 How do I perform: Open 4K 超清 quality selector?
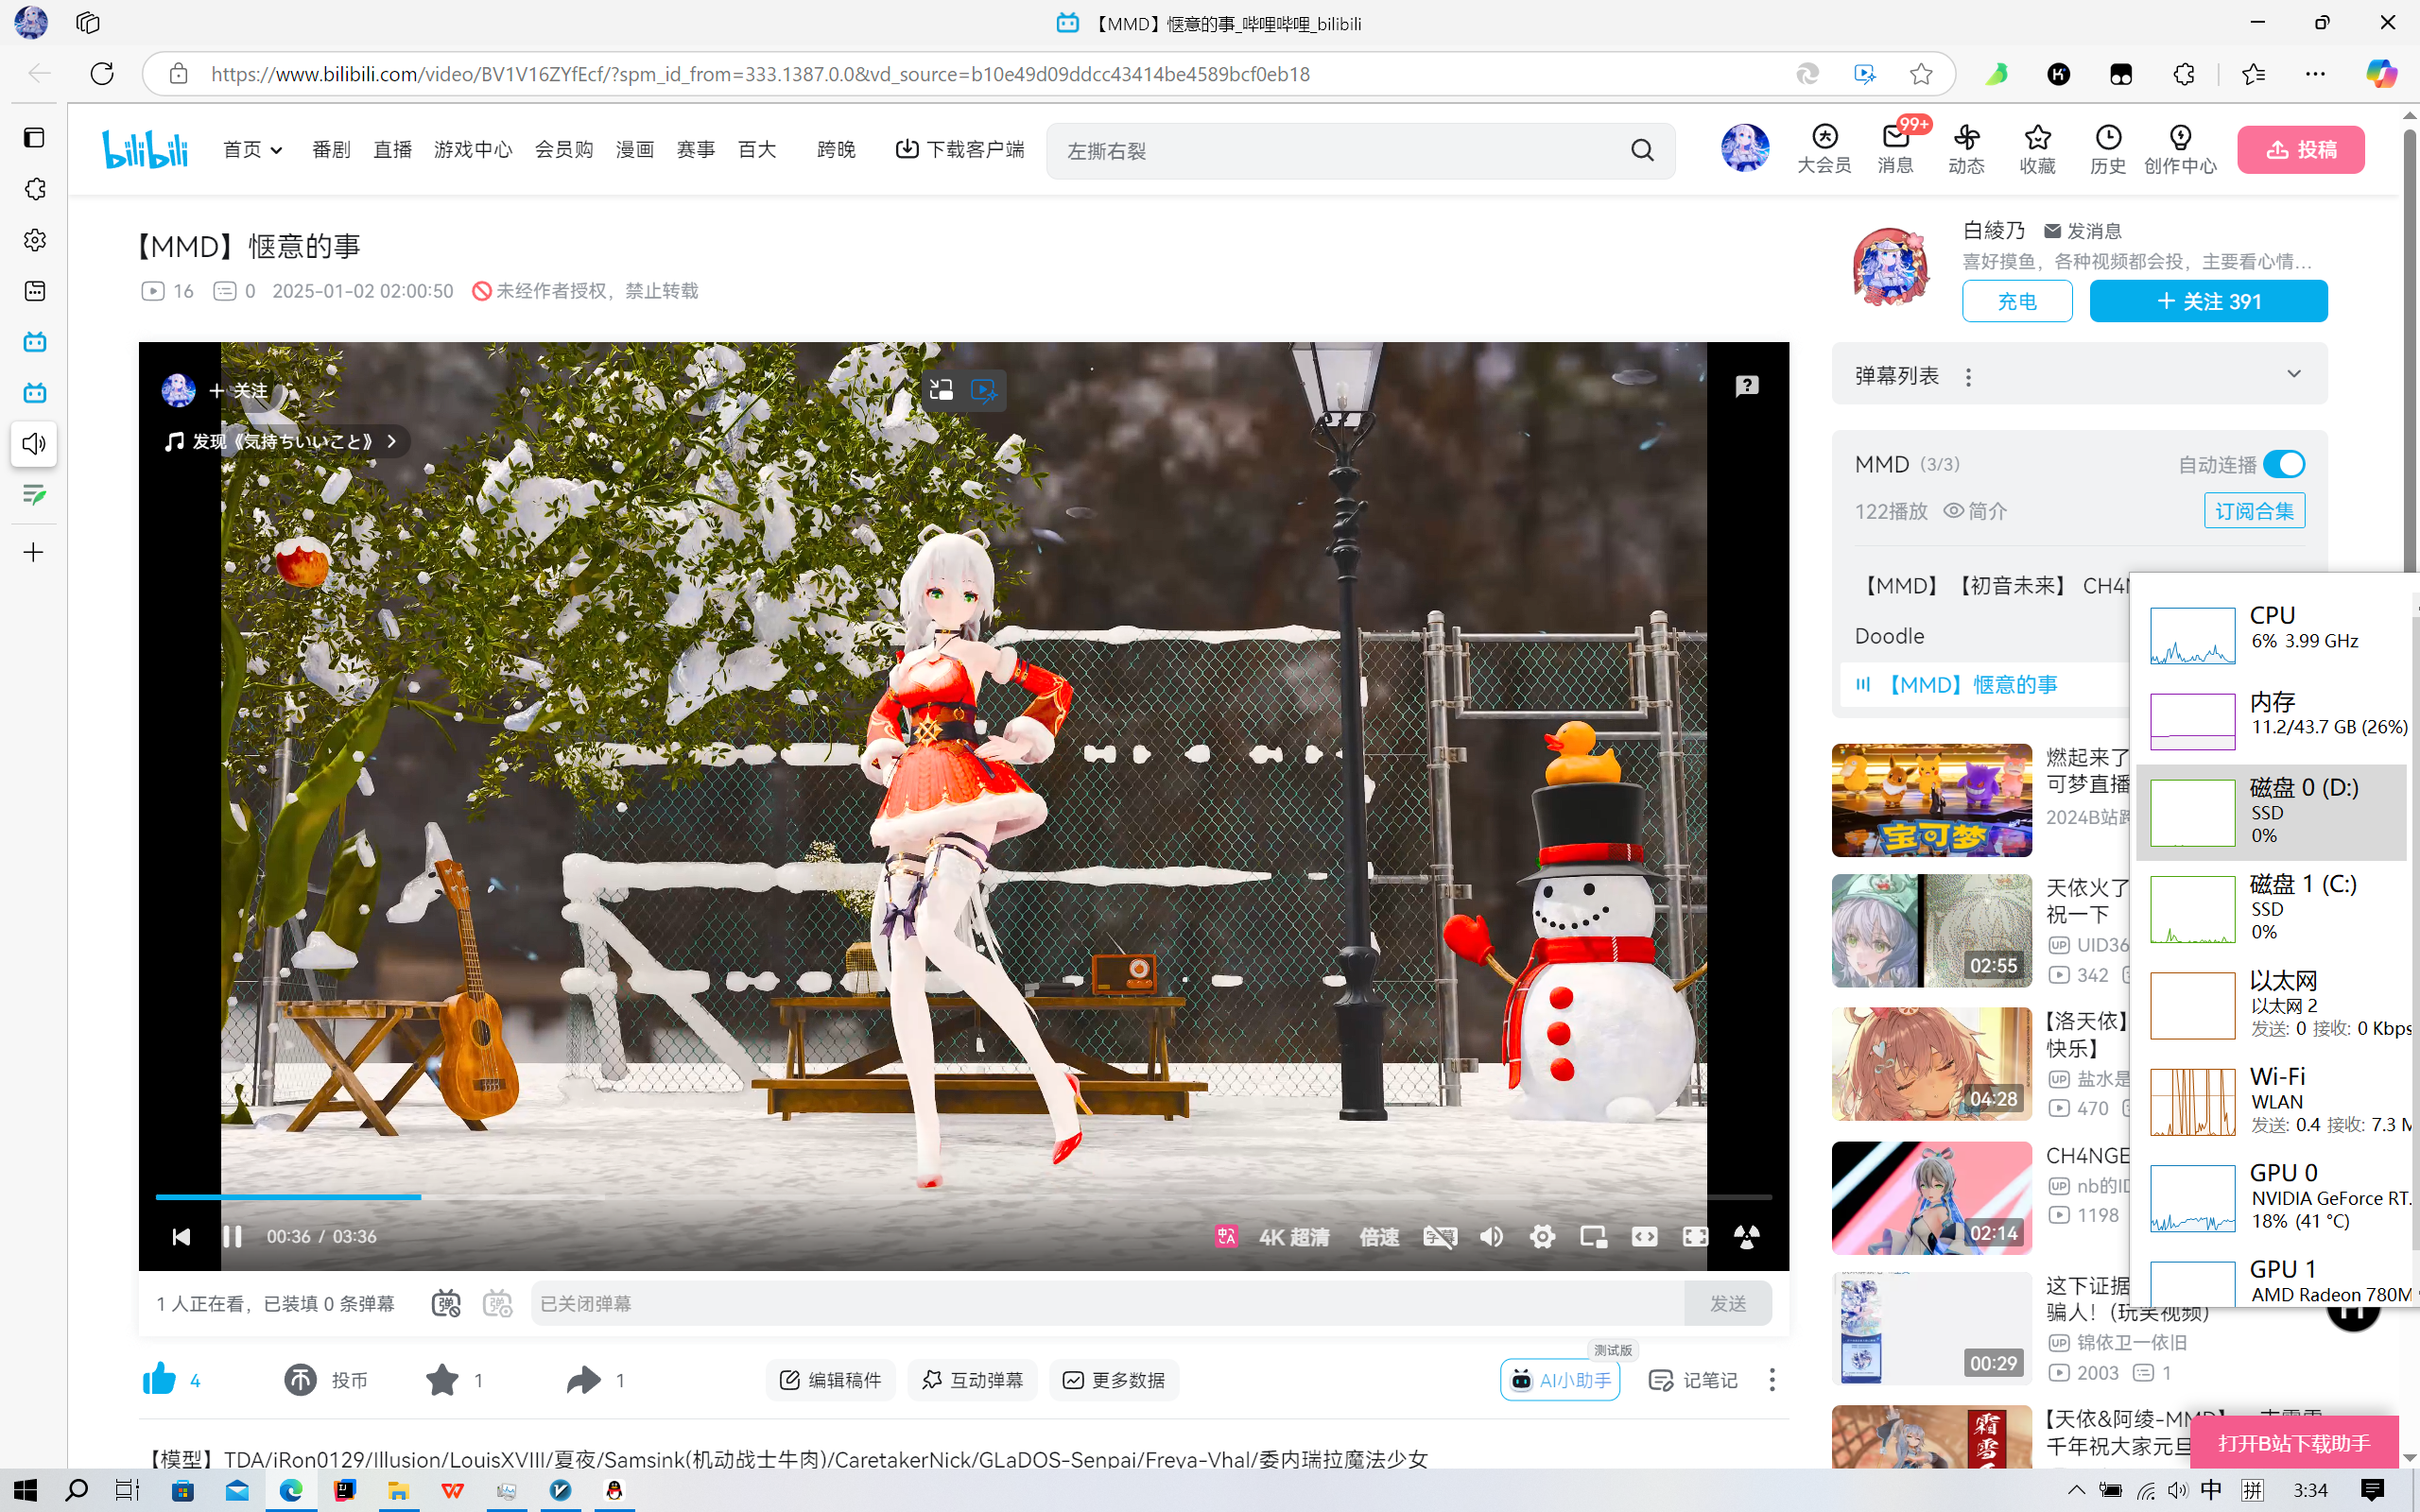click(x=1293, y=1237)
